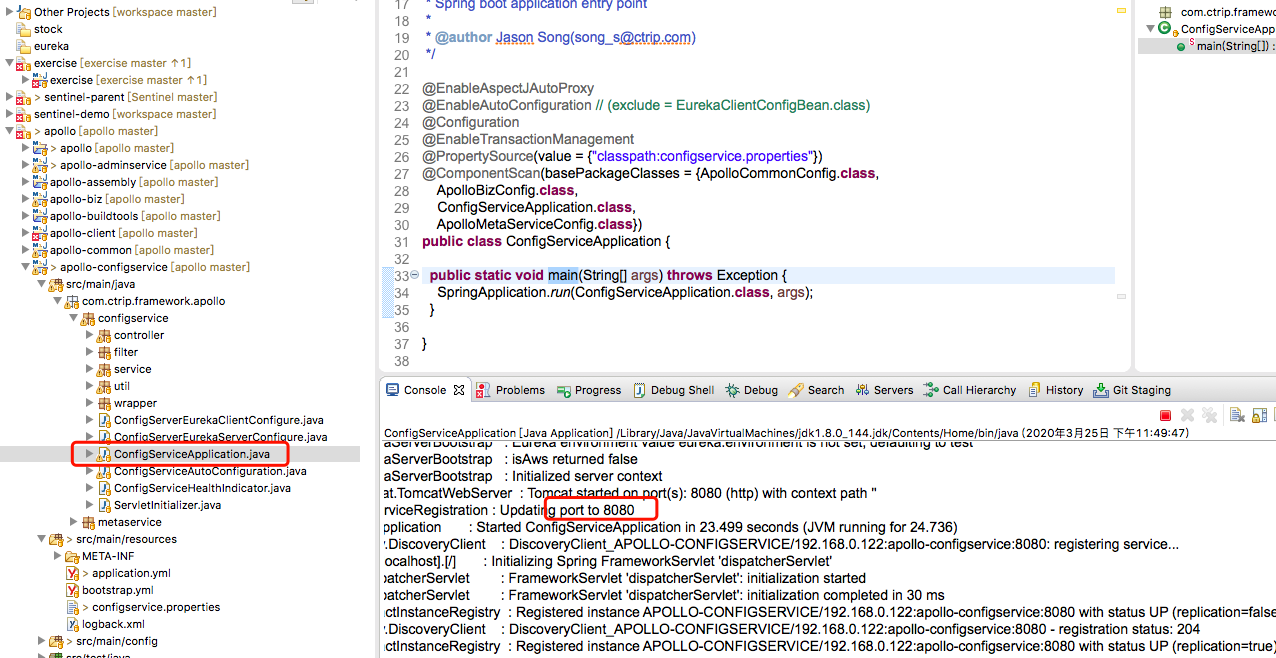1276x658 pixels.
Task: Click the Clear Console icon
Action: [1237, 415]
